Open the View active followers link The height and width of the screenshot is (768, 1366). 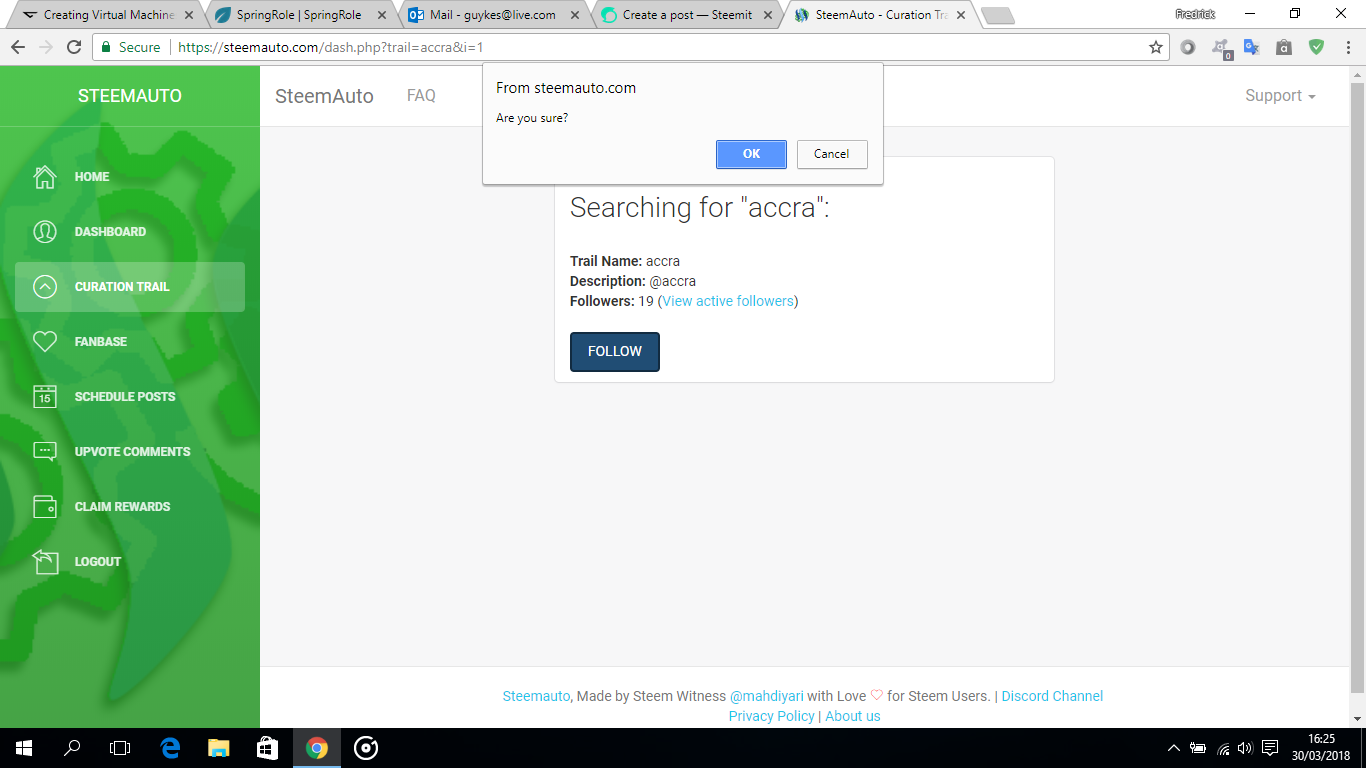pos(727,301)
